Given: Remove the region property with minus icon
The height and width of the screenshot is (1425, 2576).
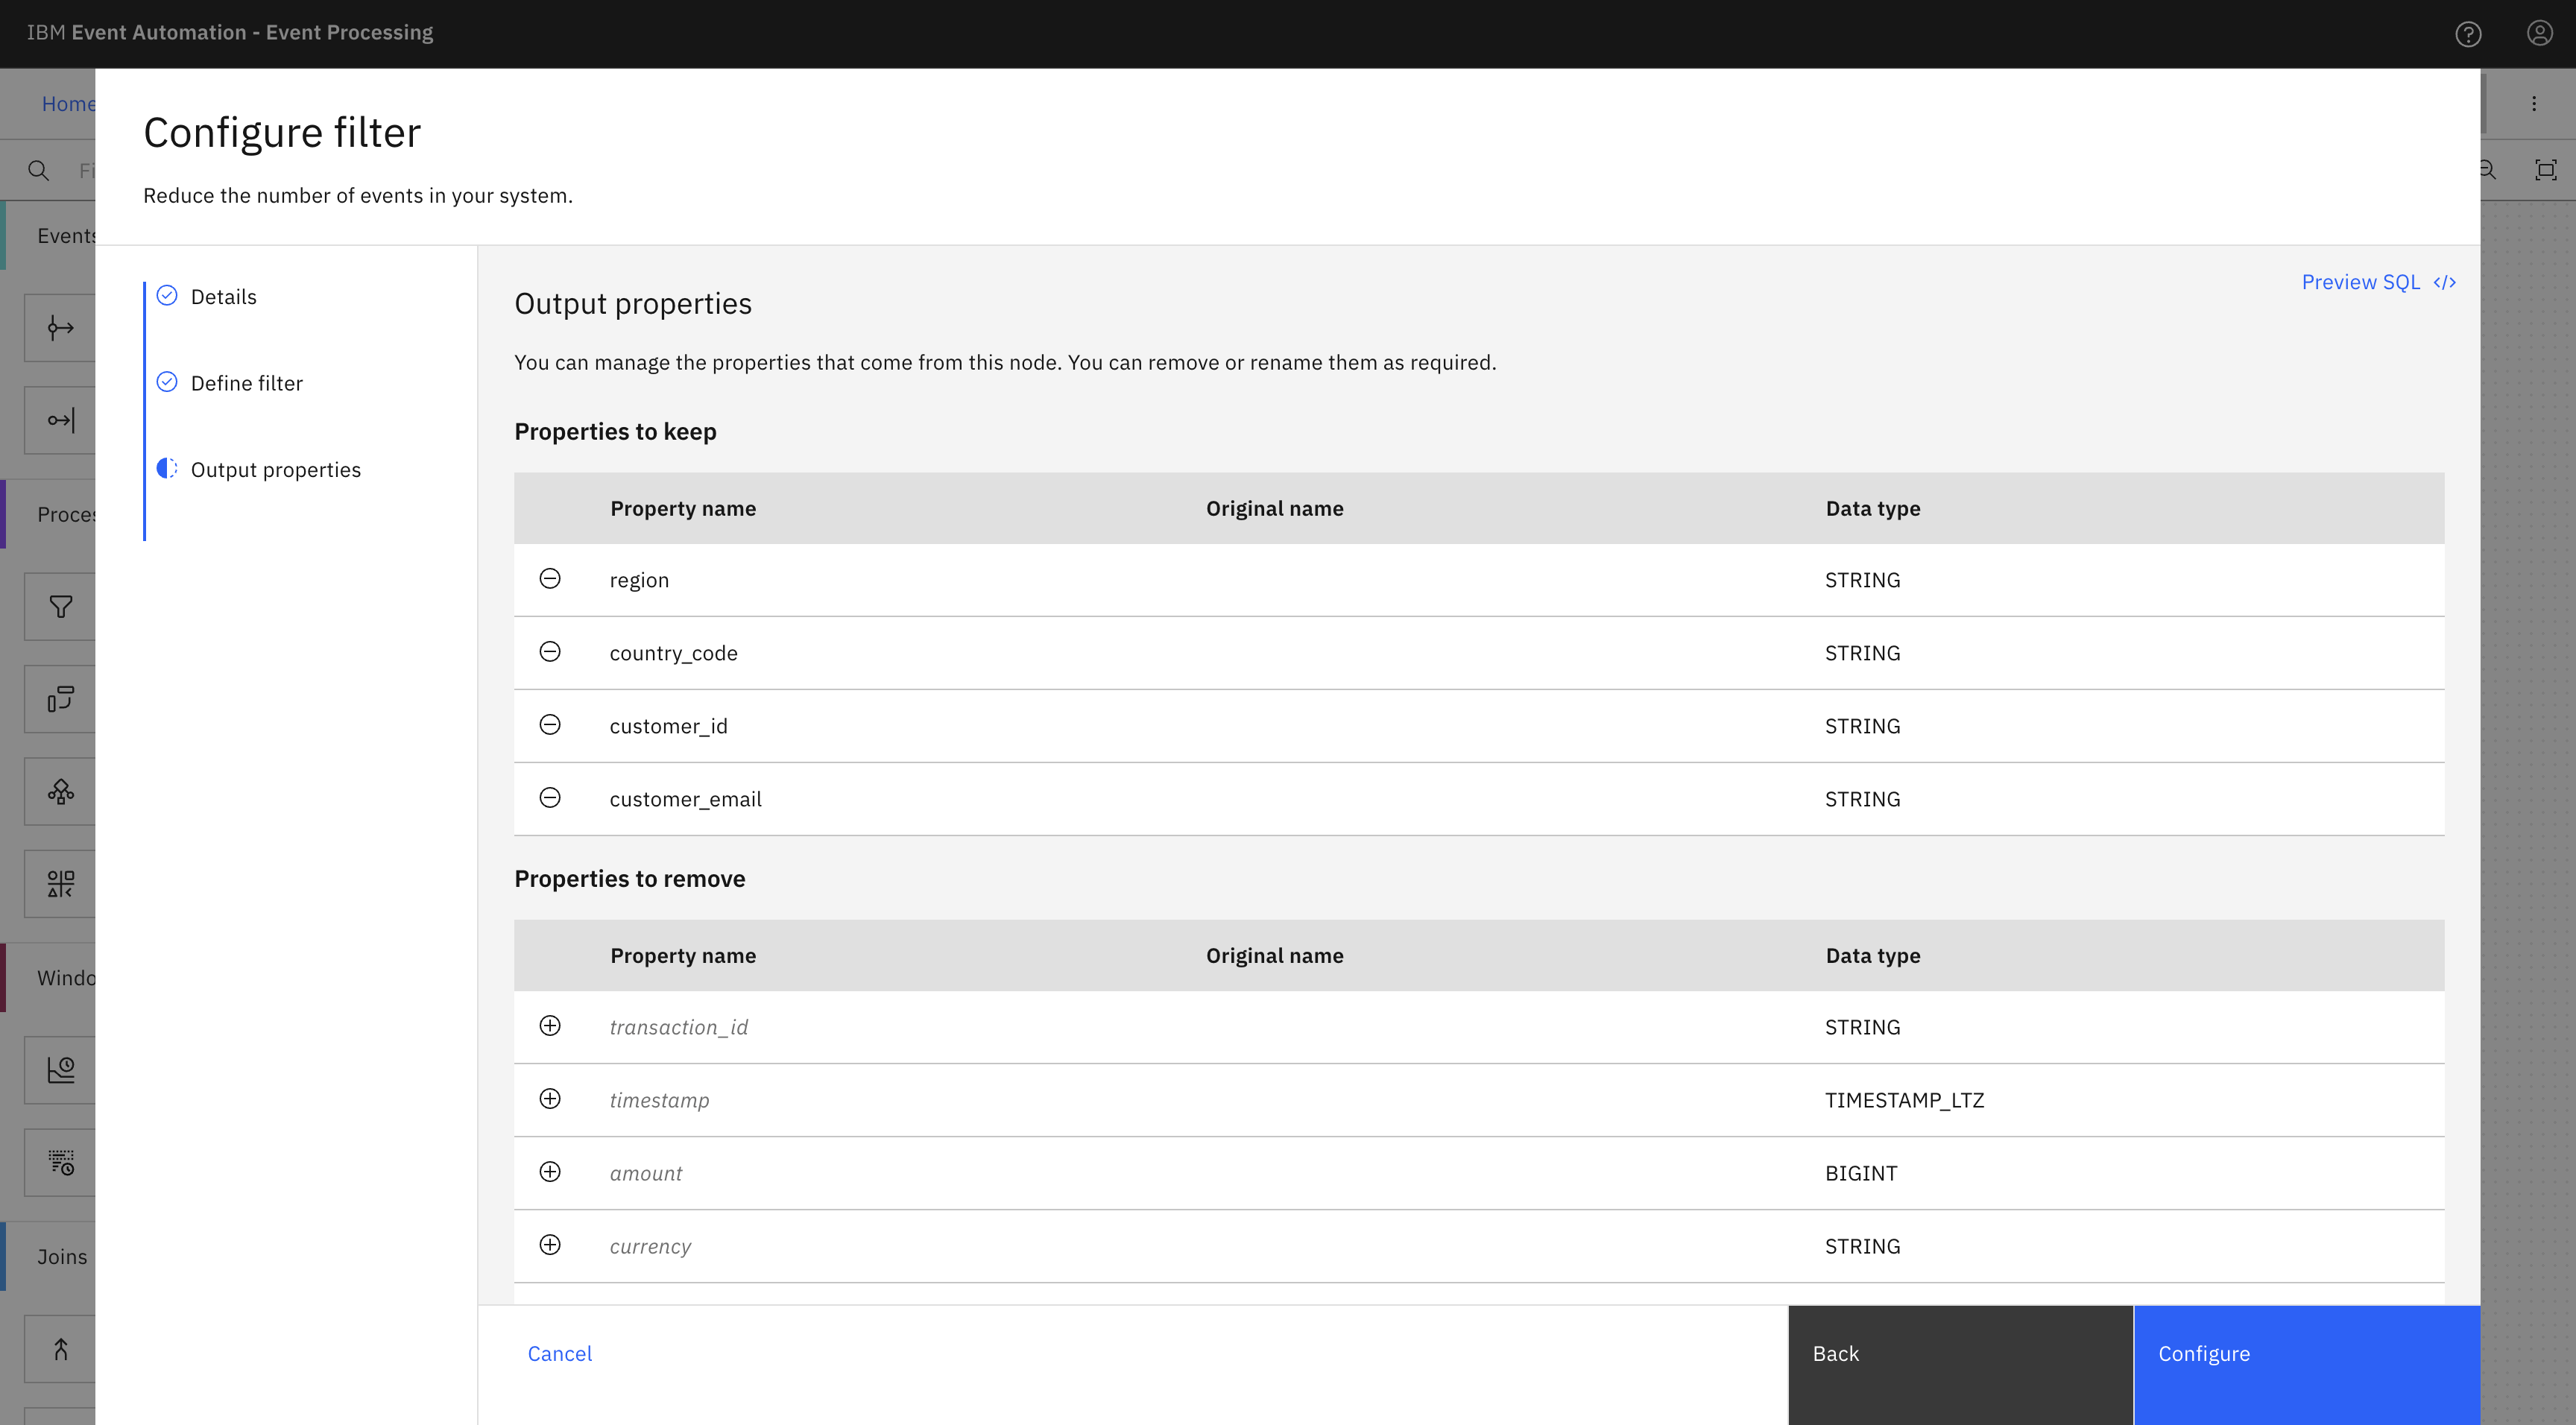Looking at the screenshot, I should tap(550, 579).
